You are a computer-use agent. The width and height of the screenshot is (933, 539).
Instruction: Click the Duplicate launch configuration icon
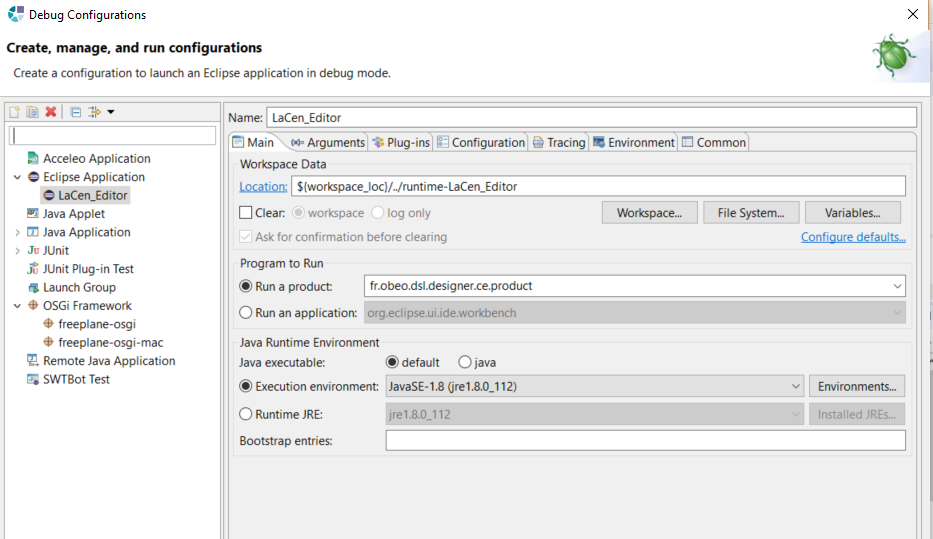coord(32,112)
